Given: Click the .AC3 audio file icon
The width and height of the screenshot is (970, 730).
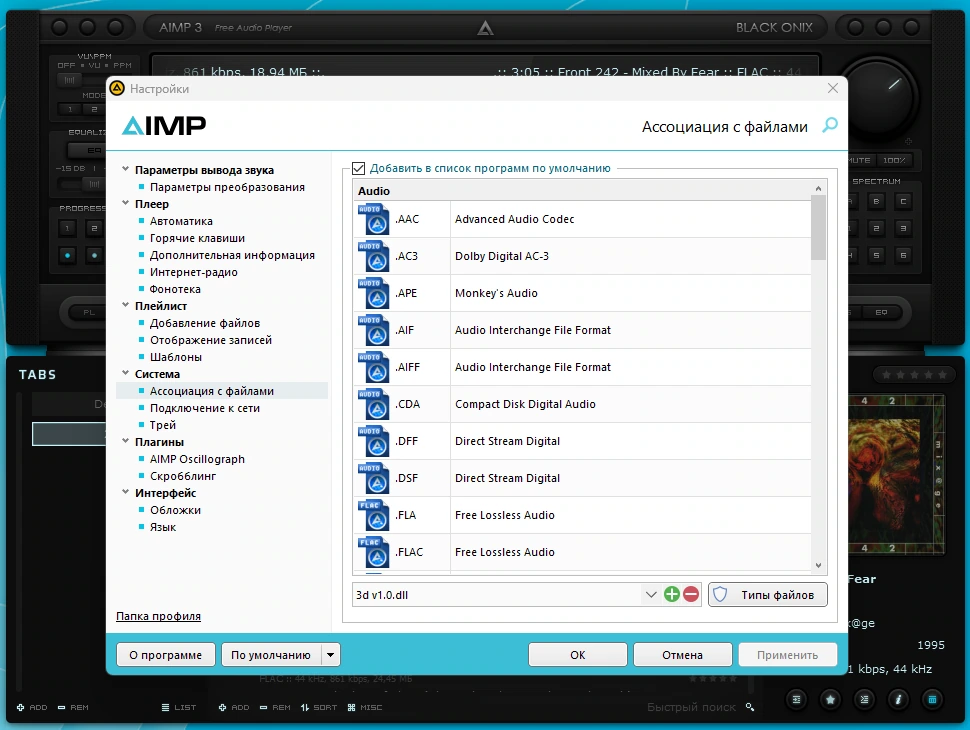Looking at the screenshot, I should pos(373,256).
